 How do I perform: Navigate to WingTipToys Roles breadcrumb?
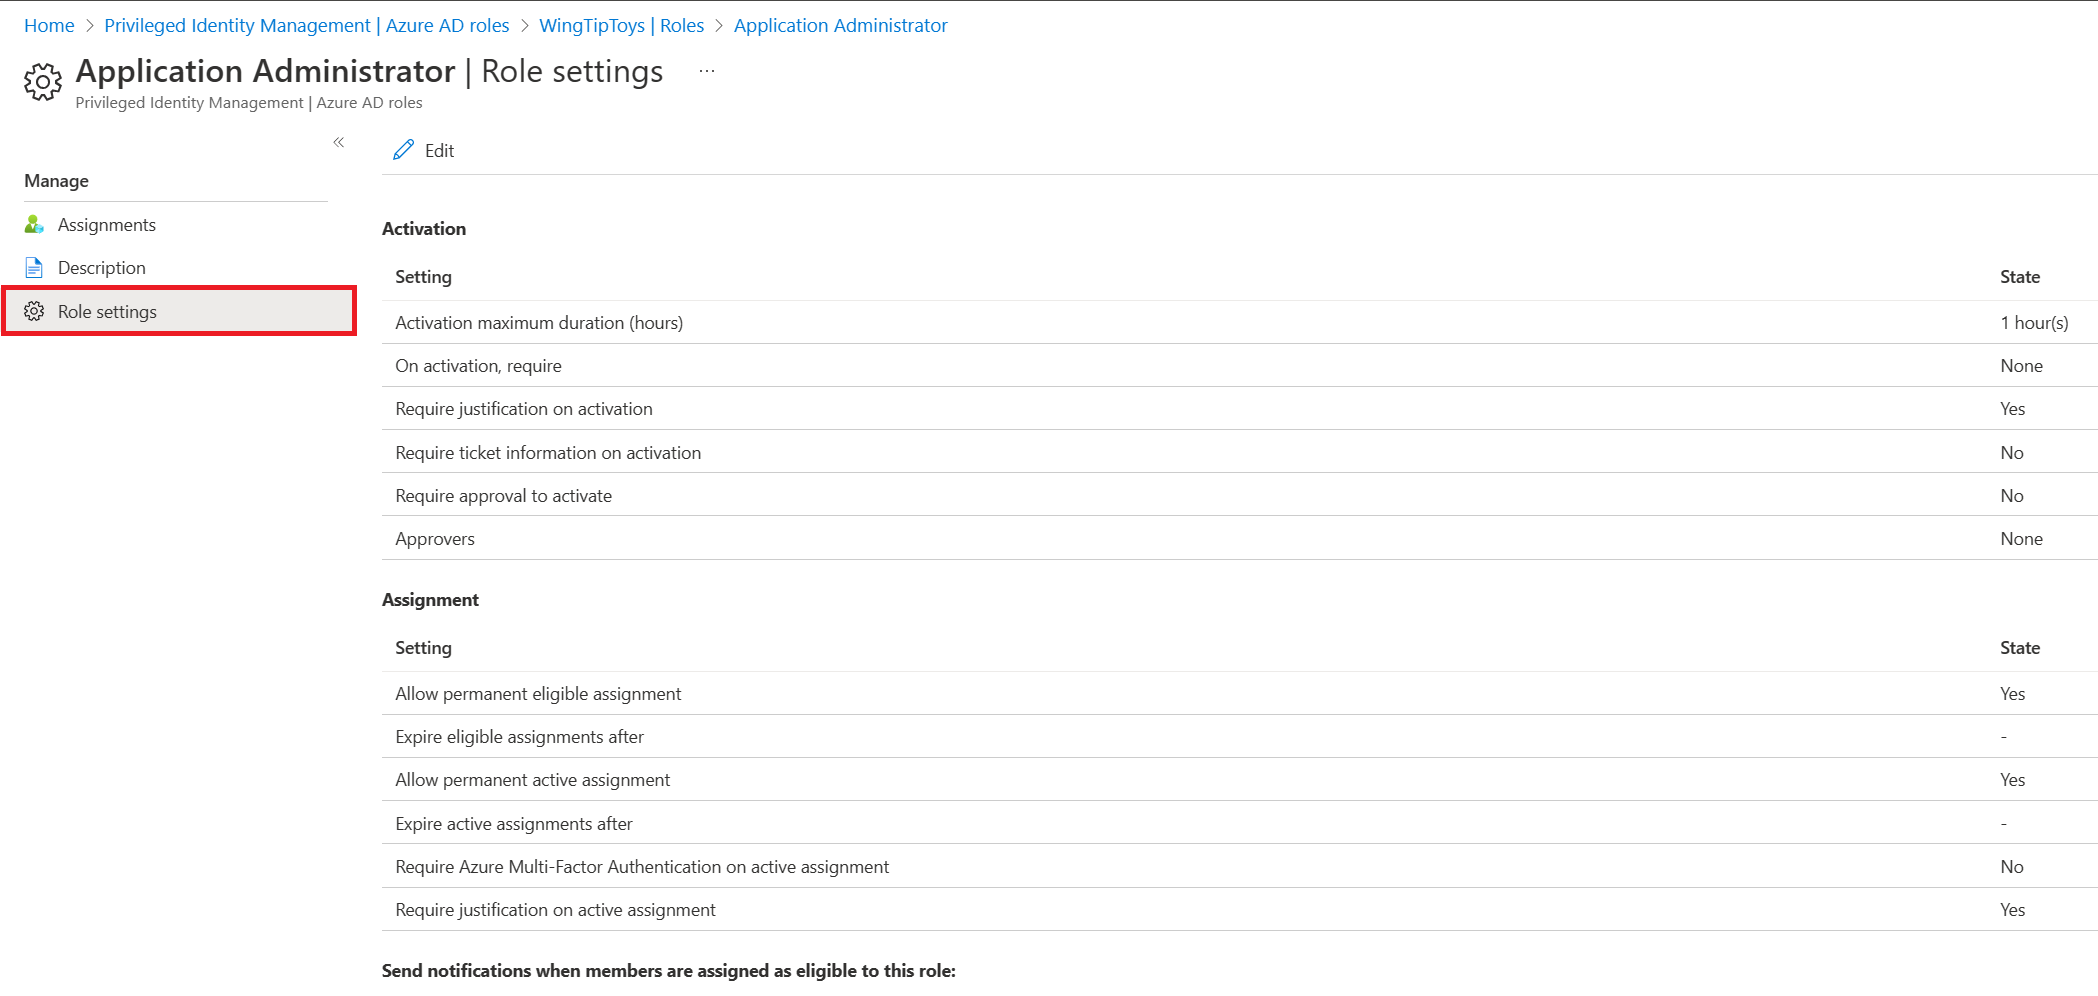tap(621, 25)
